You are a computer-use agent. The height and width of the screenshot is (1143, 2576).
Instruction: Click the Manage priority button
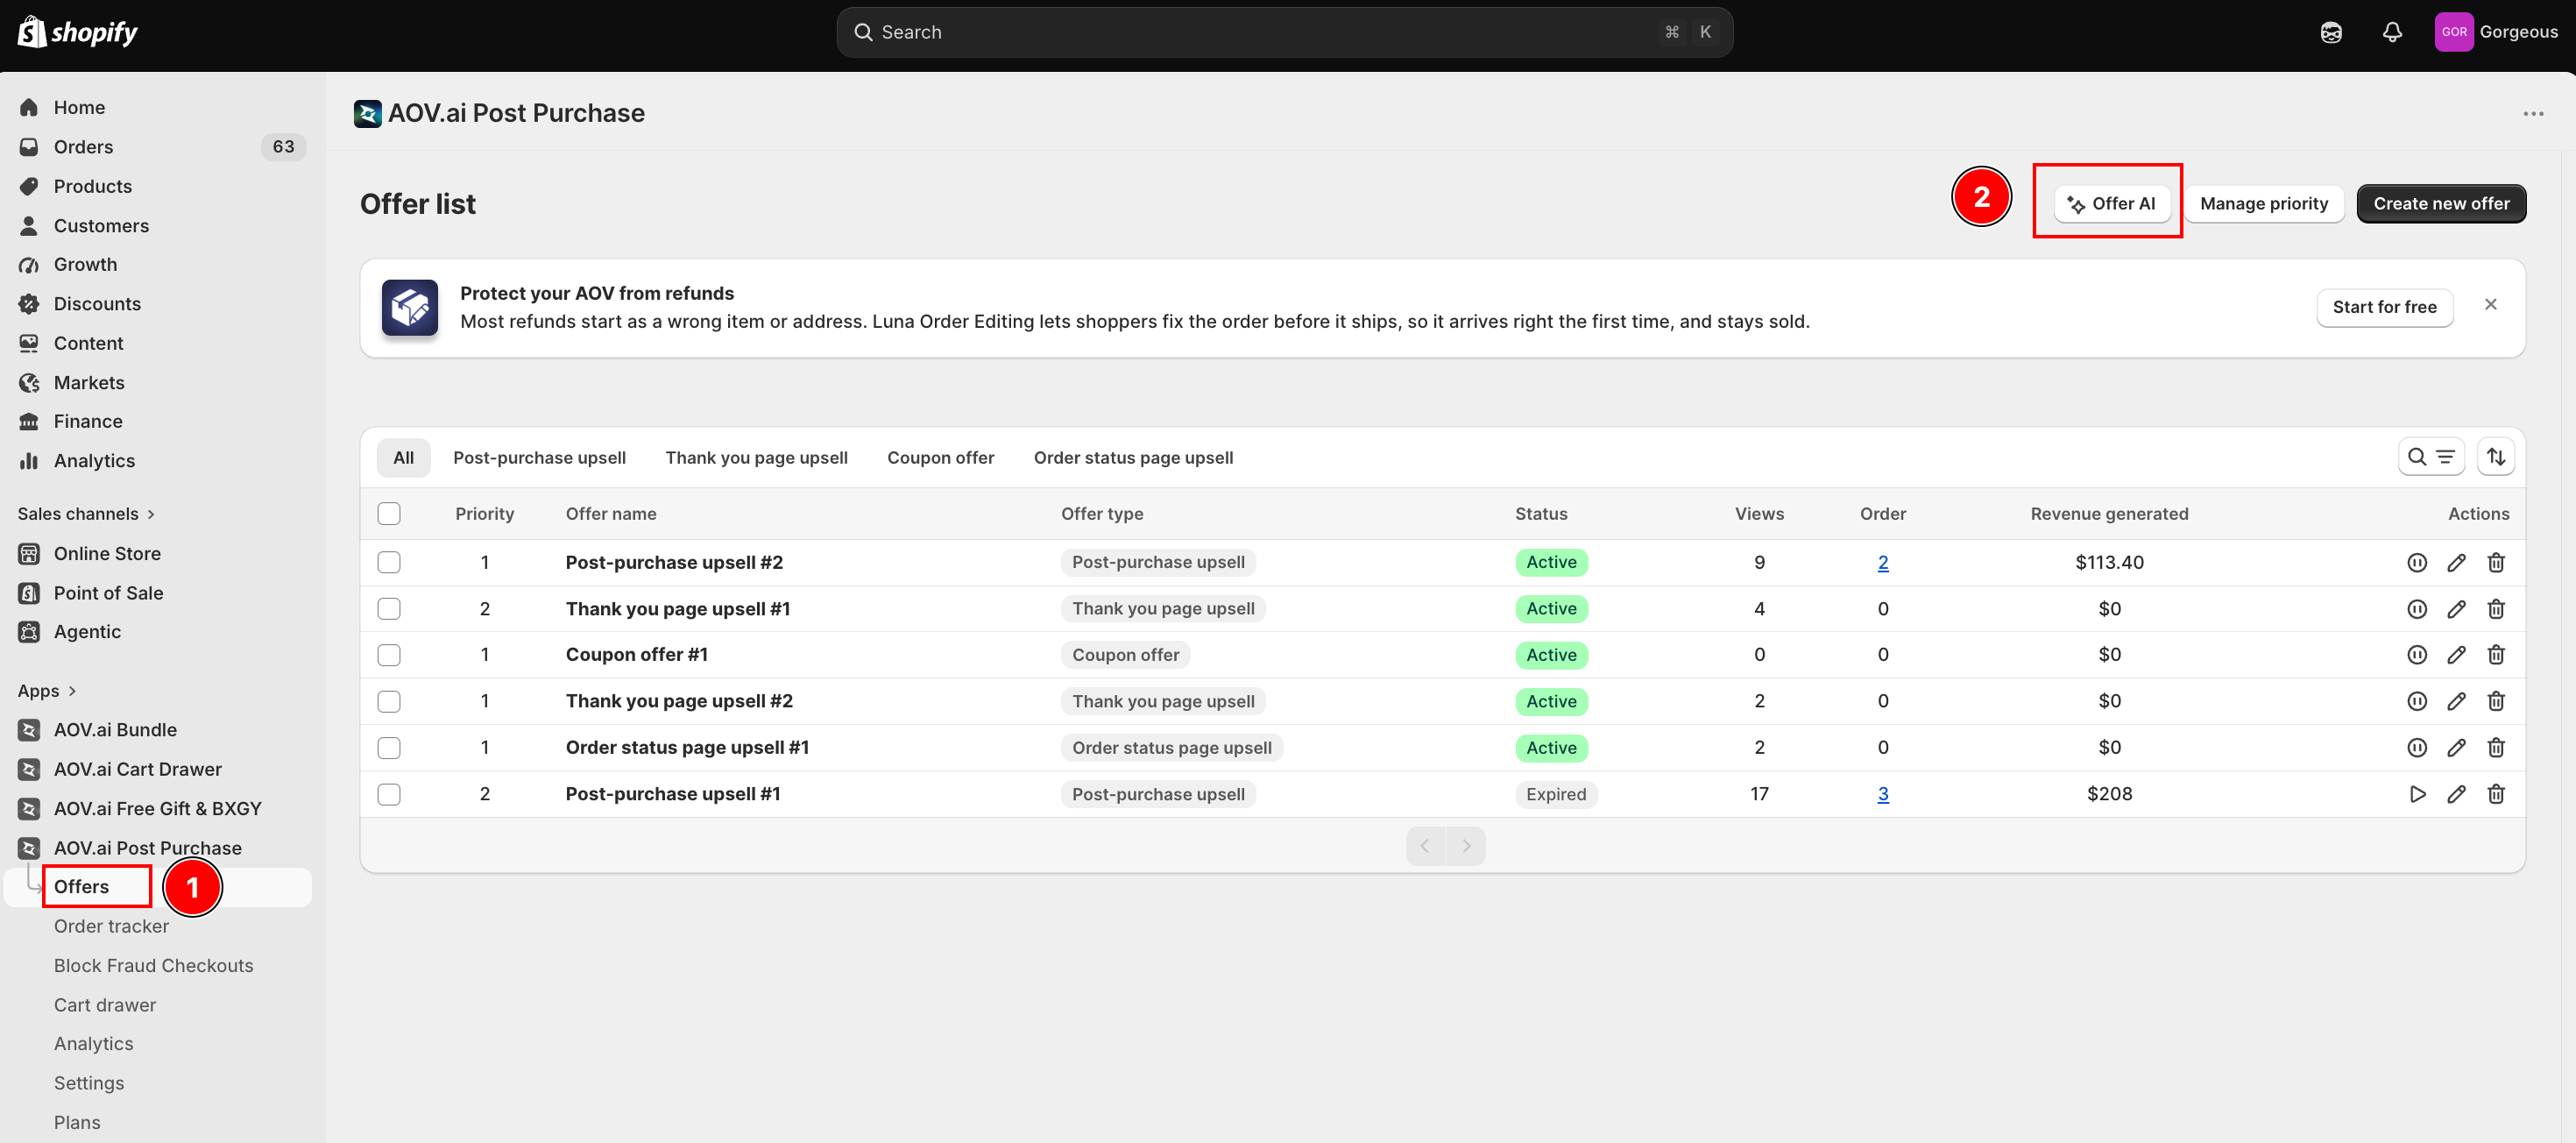[x=2264, y=203]
